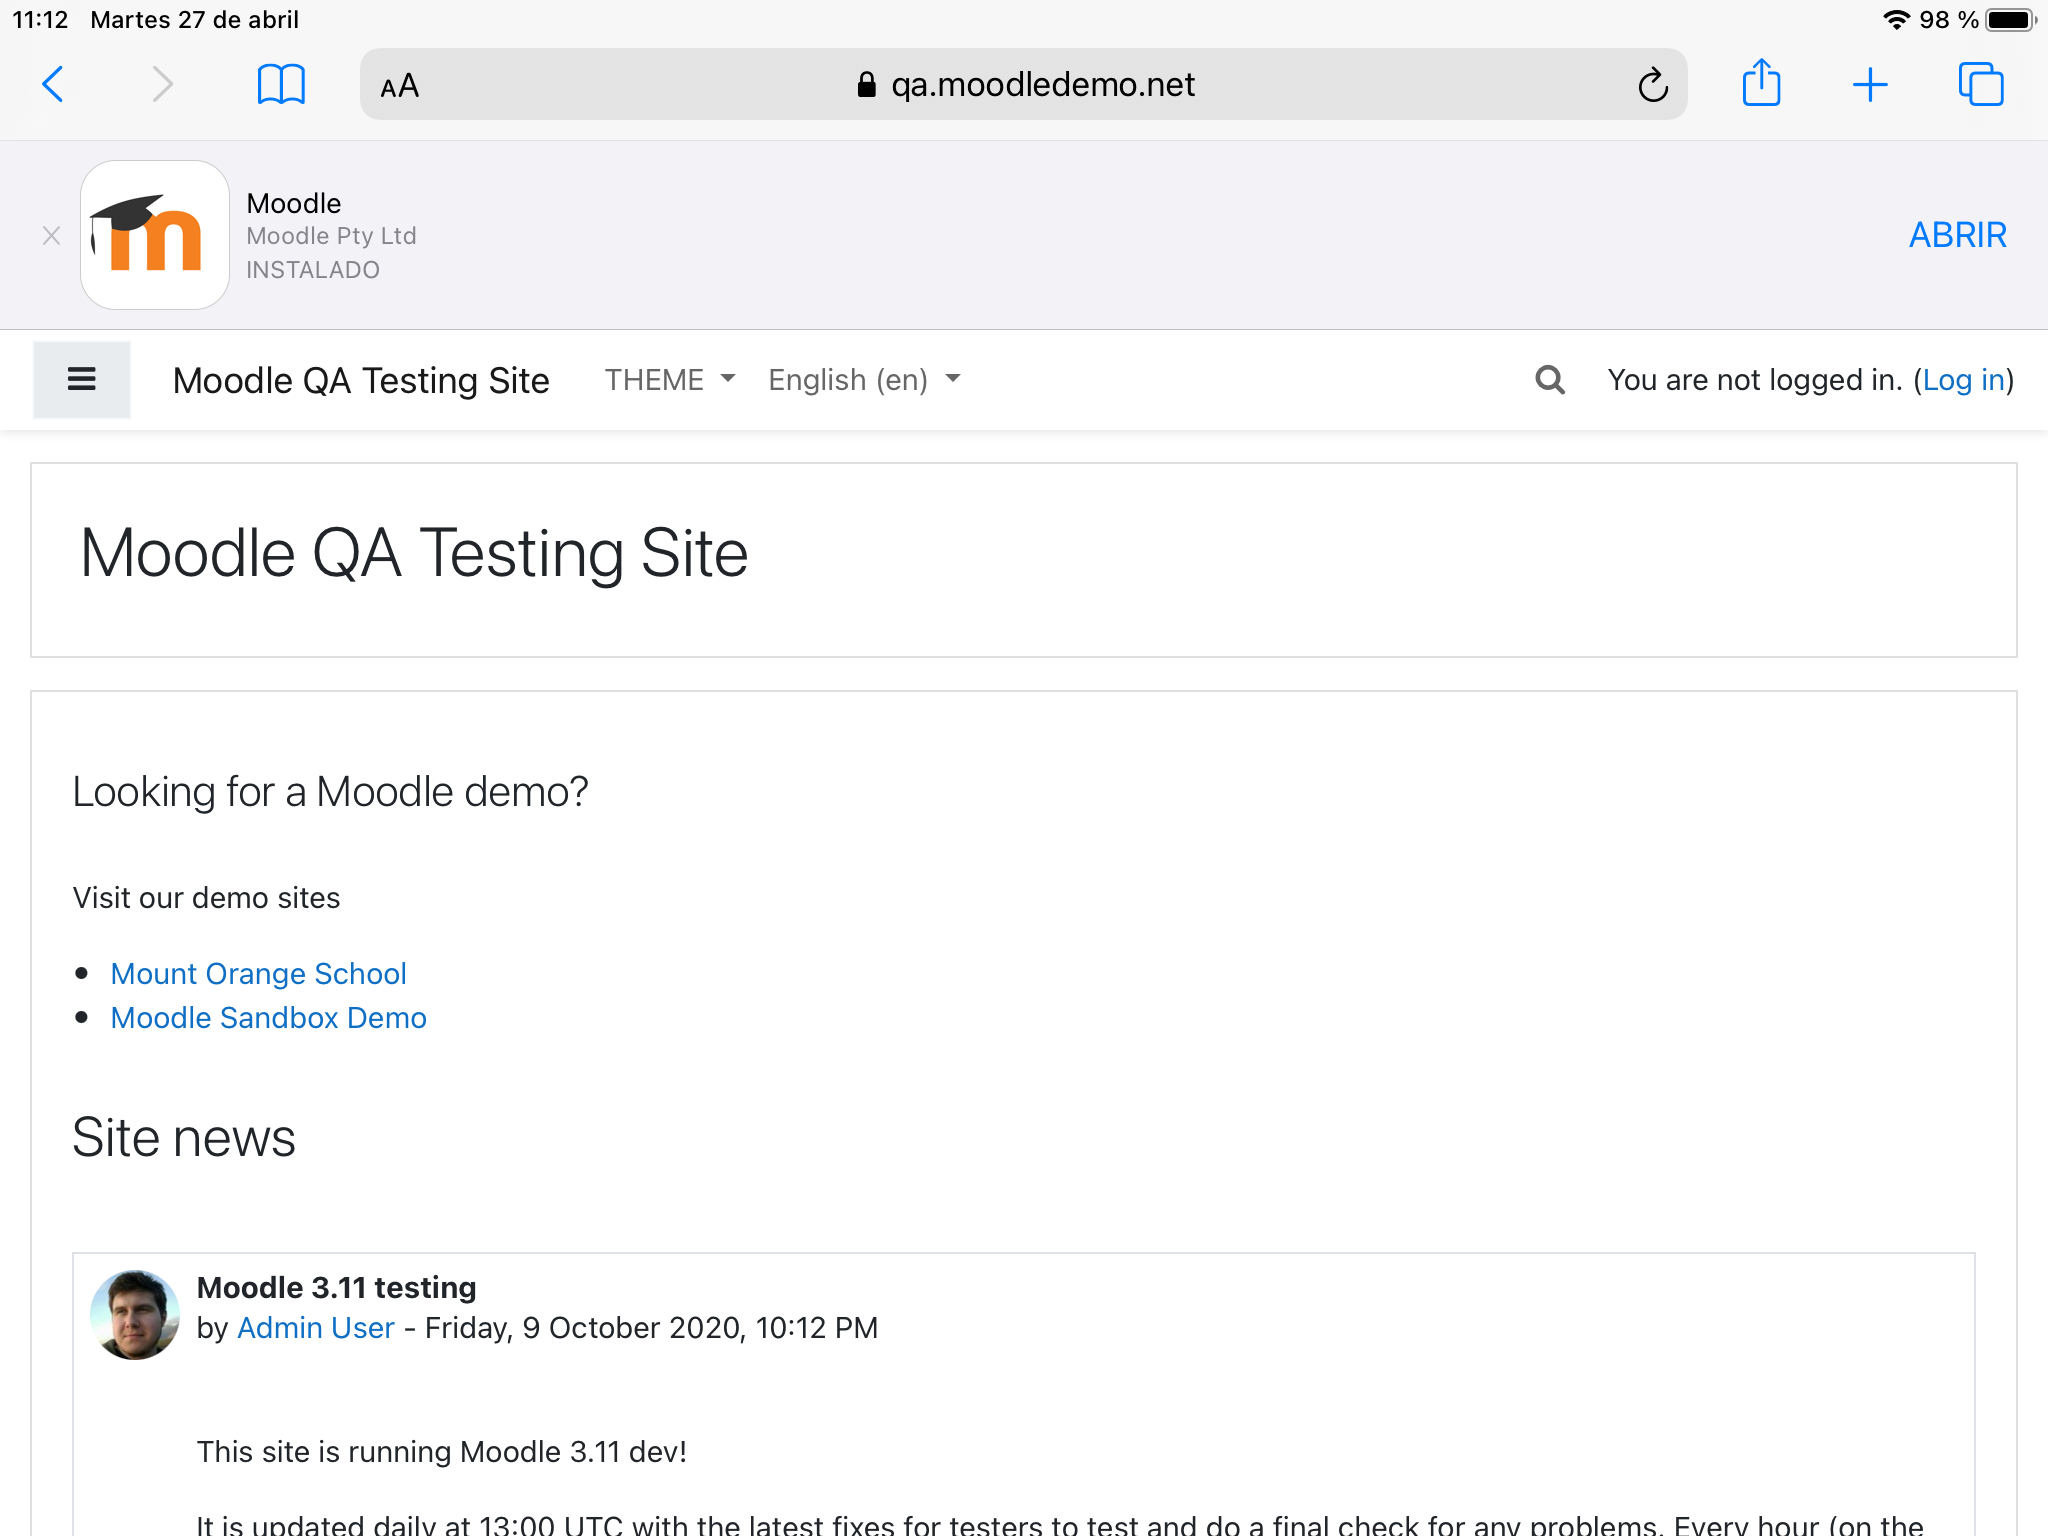Open the AA reader text options
The height and width of the screenshot is (1536, 2048).
[400, 86]
